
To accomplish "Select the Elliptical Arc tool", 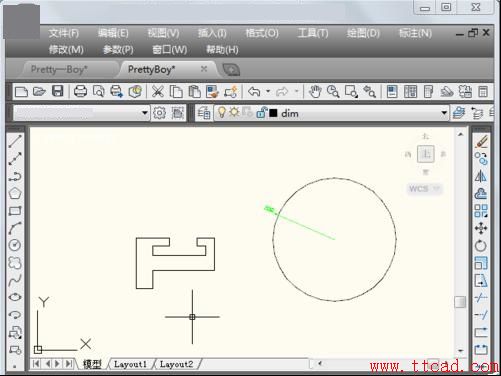I will tap(15, 315).
